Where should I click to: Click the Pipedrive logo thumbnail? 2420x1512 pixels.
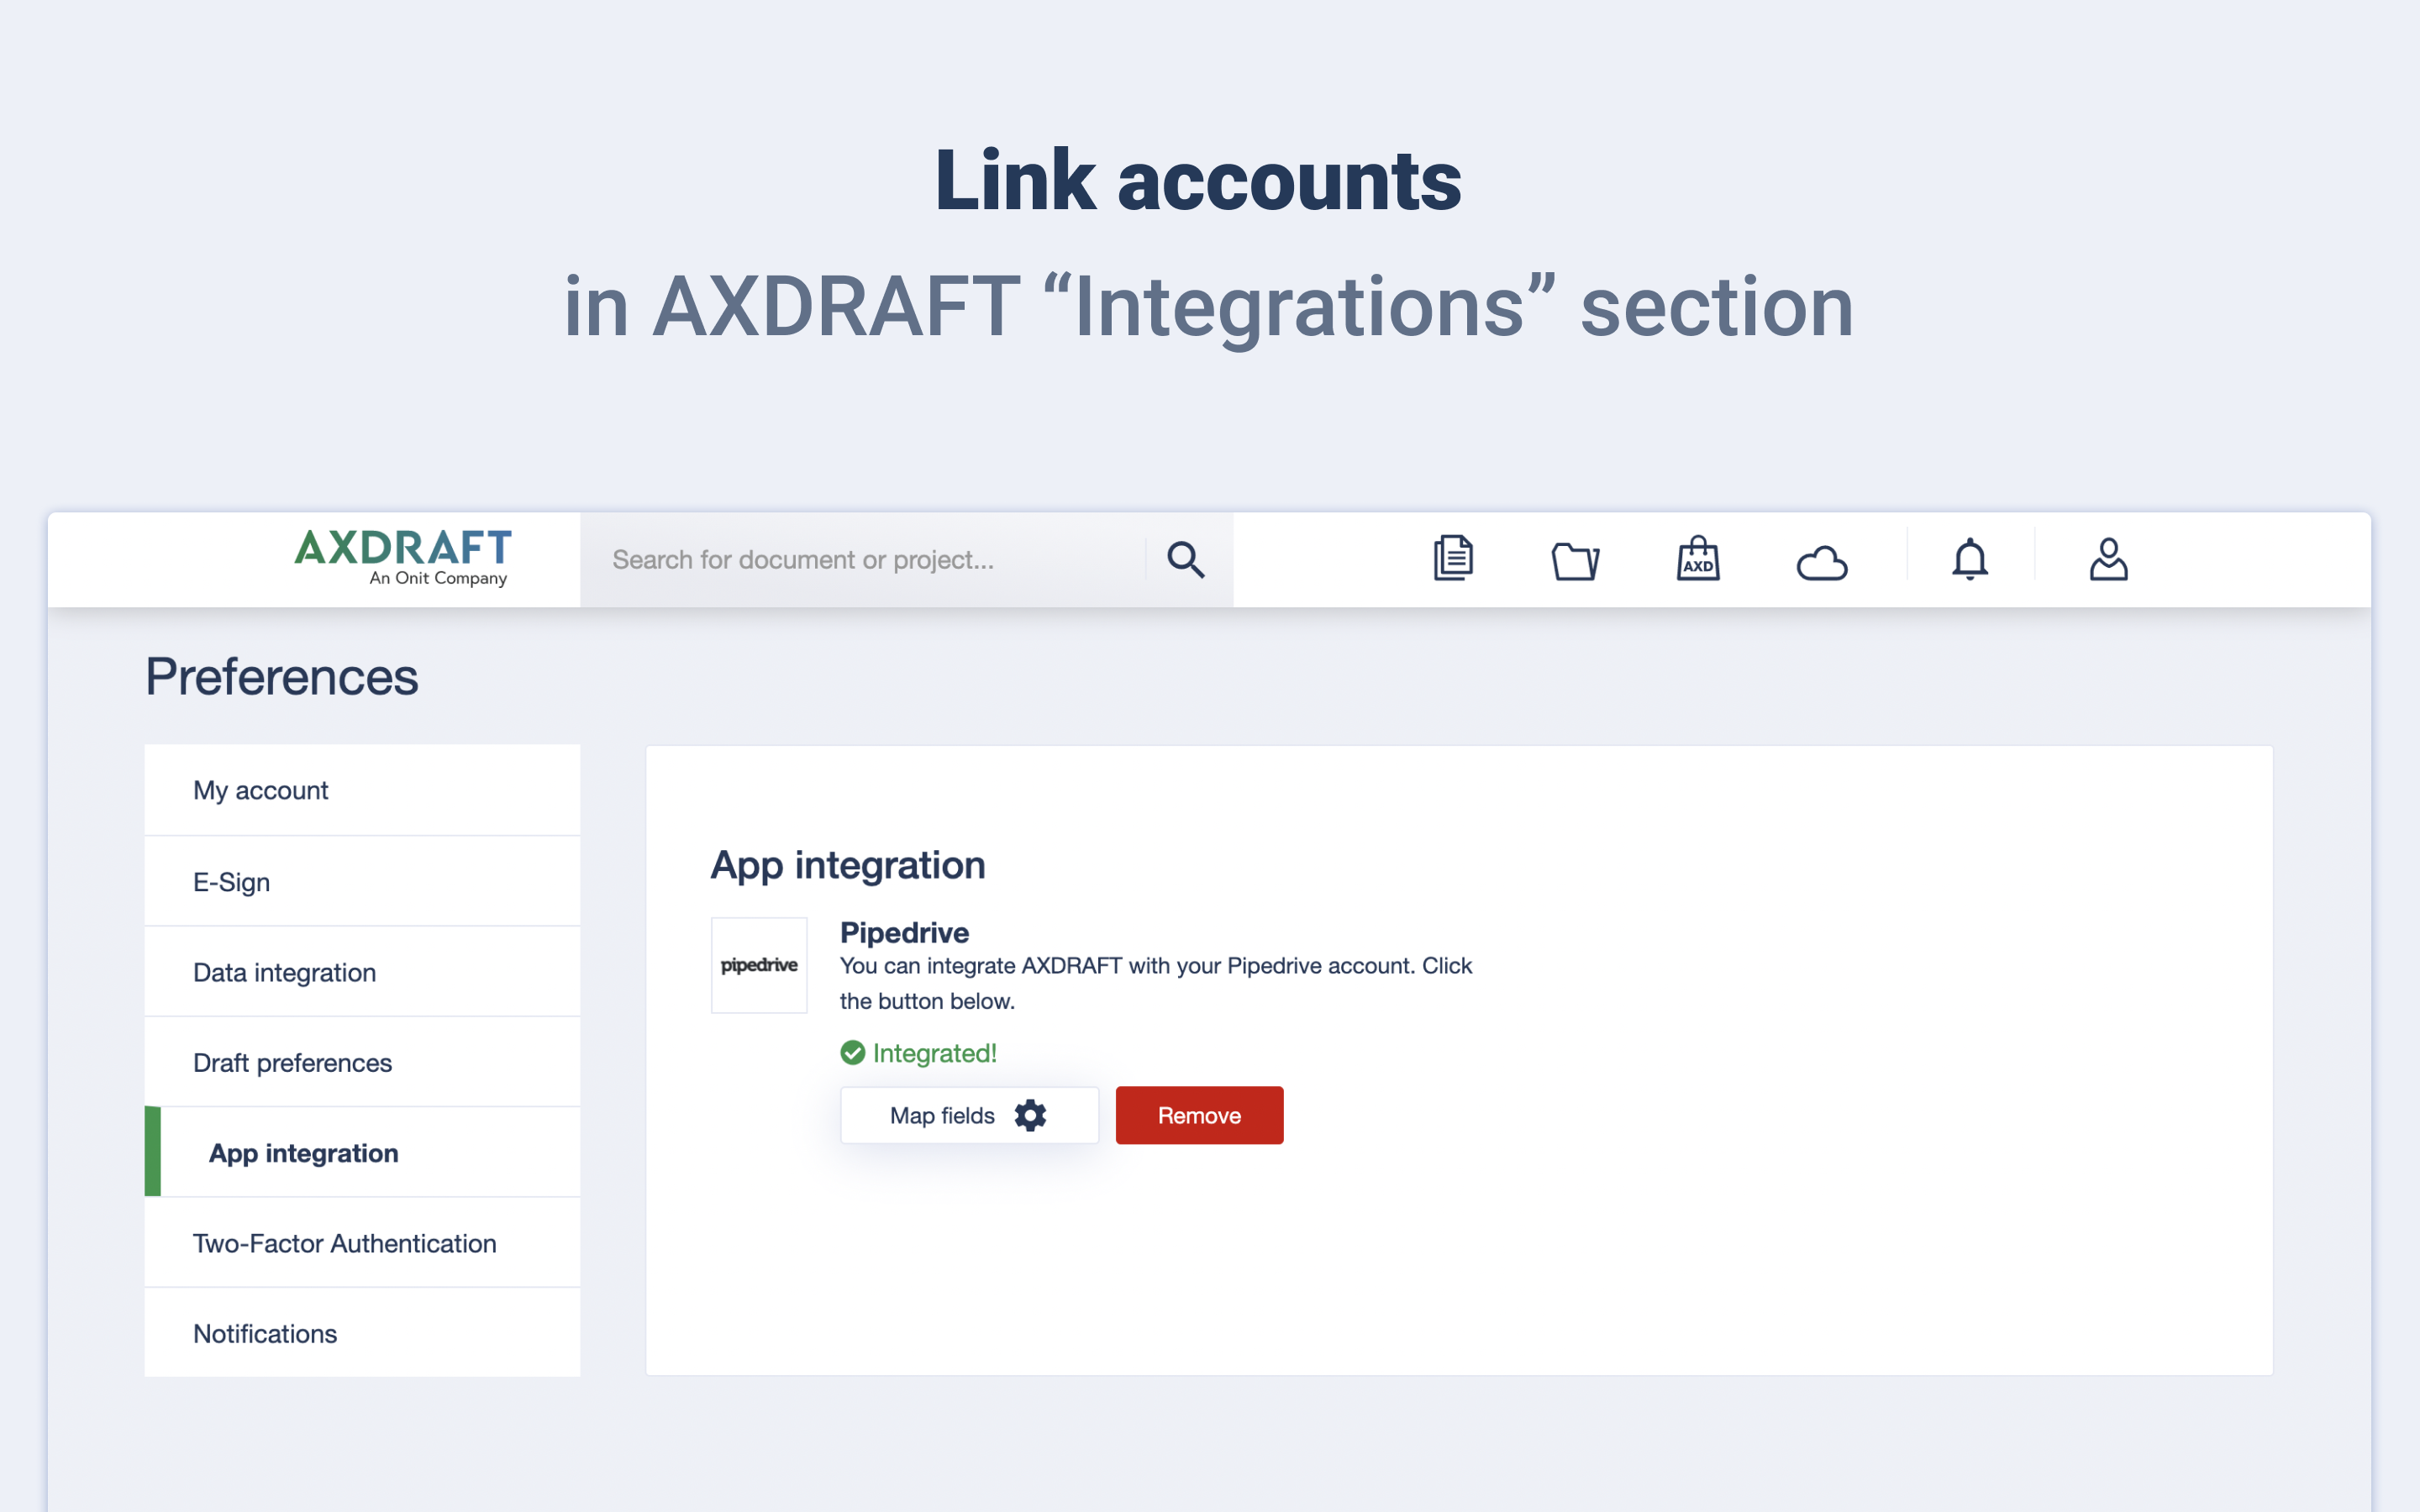(759, 965)
